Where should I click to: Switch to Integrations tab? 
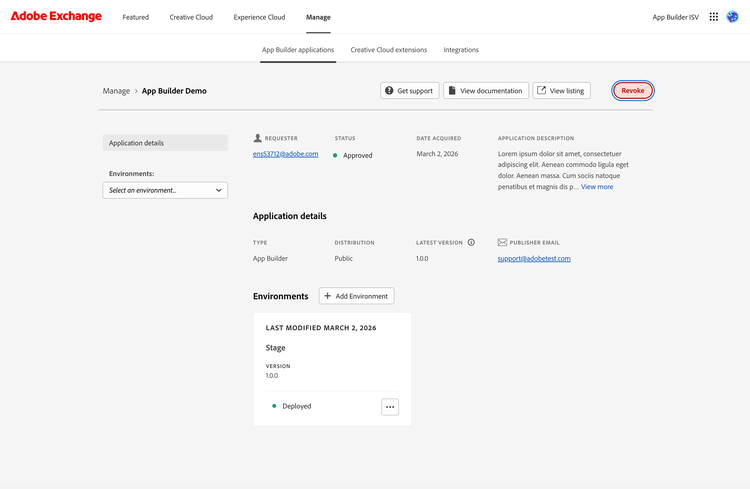461,50
